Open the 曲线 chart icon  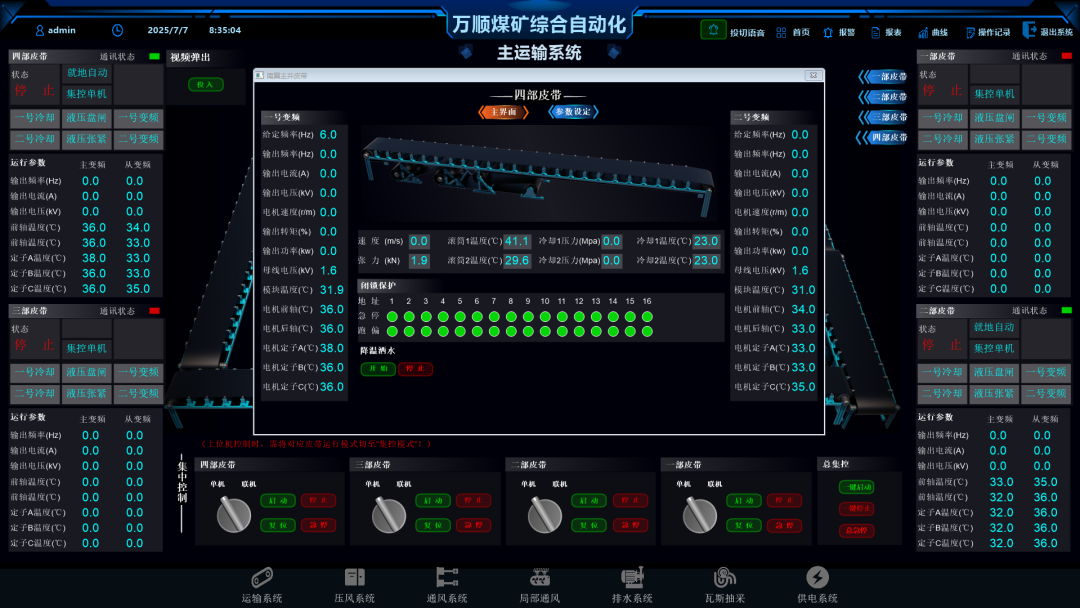pos(923,32)
